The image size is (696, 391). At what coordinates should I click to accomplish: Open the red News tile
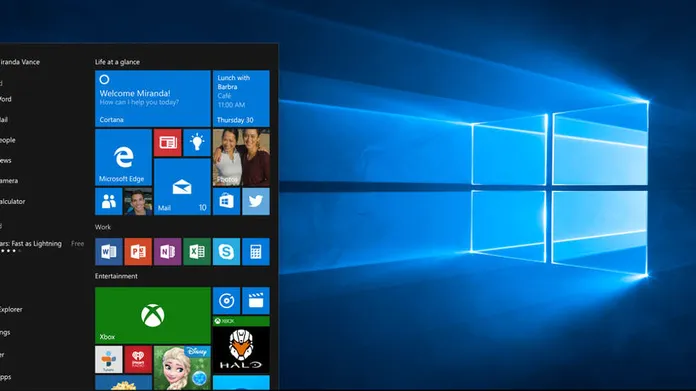coord(167,142)
